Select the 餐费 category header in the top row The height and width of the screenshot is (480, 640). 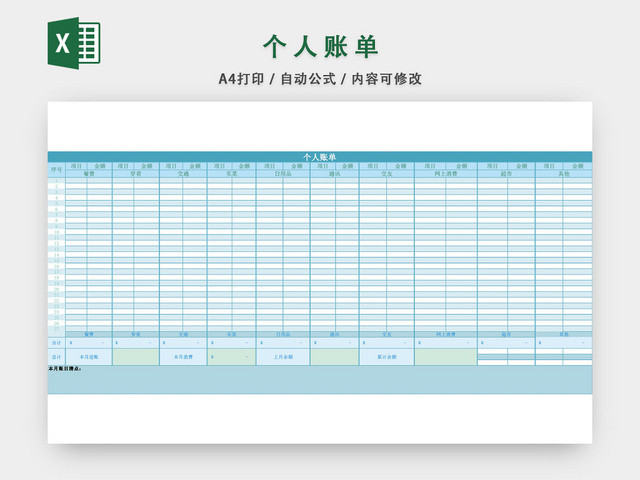tap(89, 173)
